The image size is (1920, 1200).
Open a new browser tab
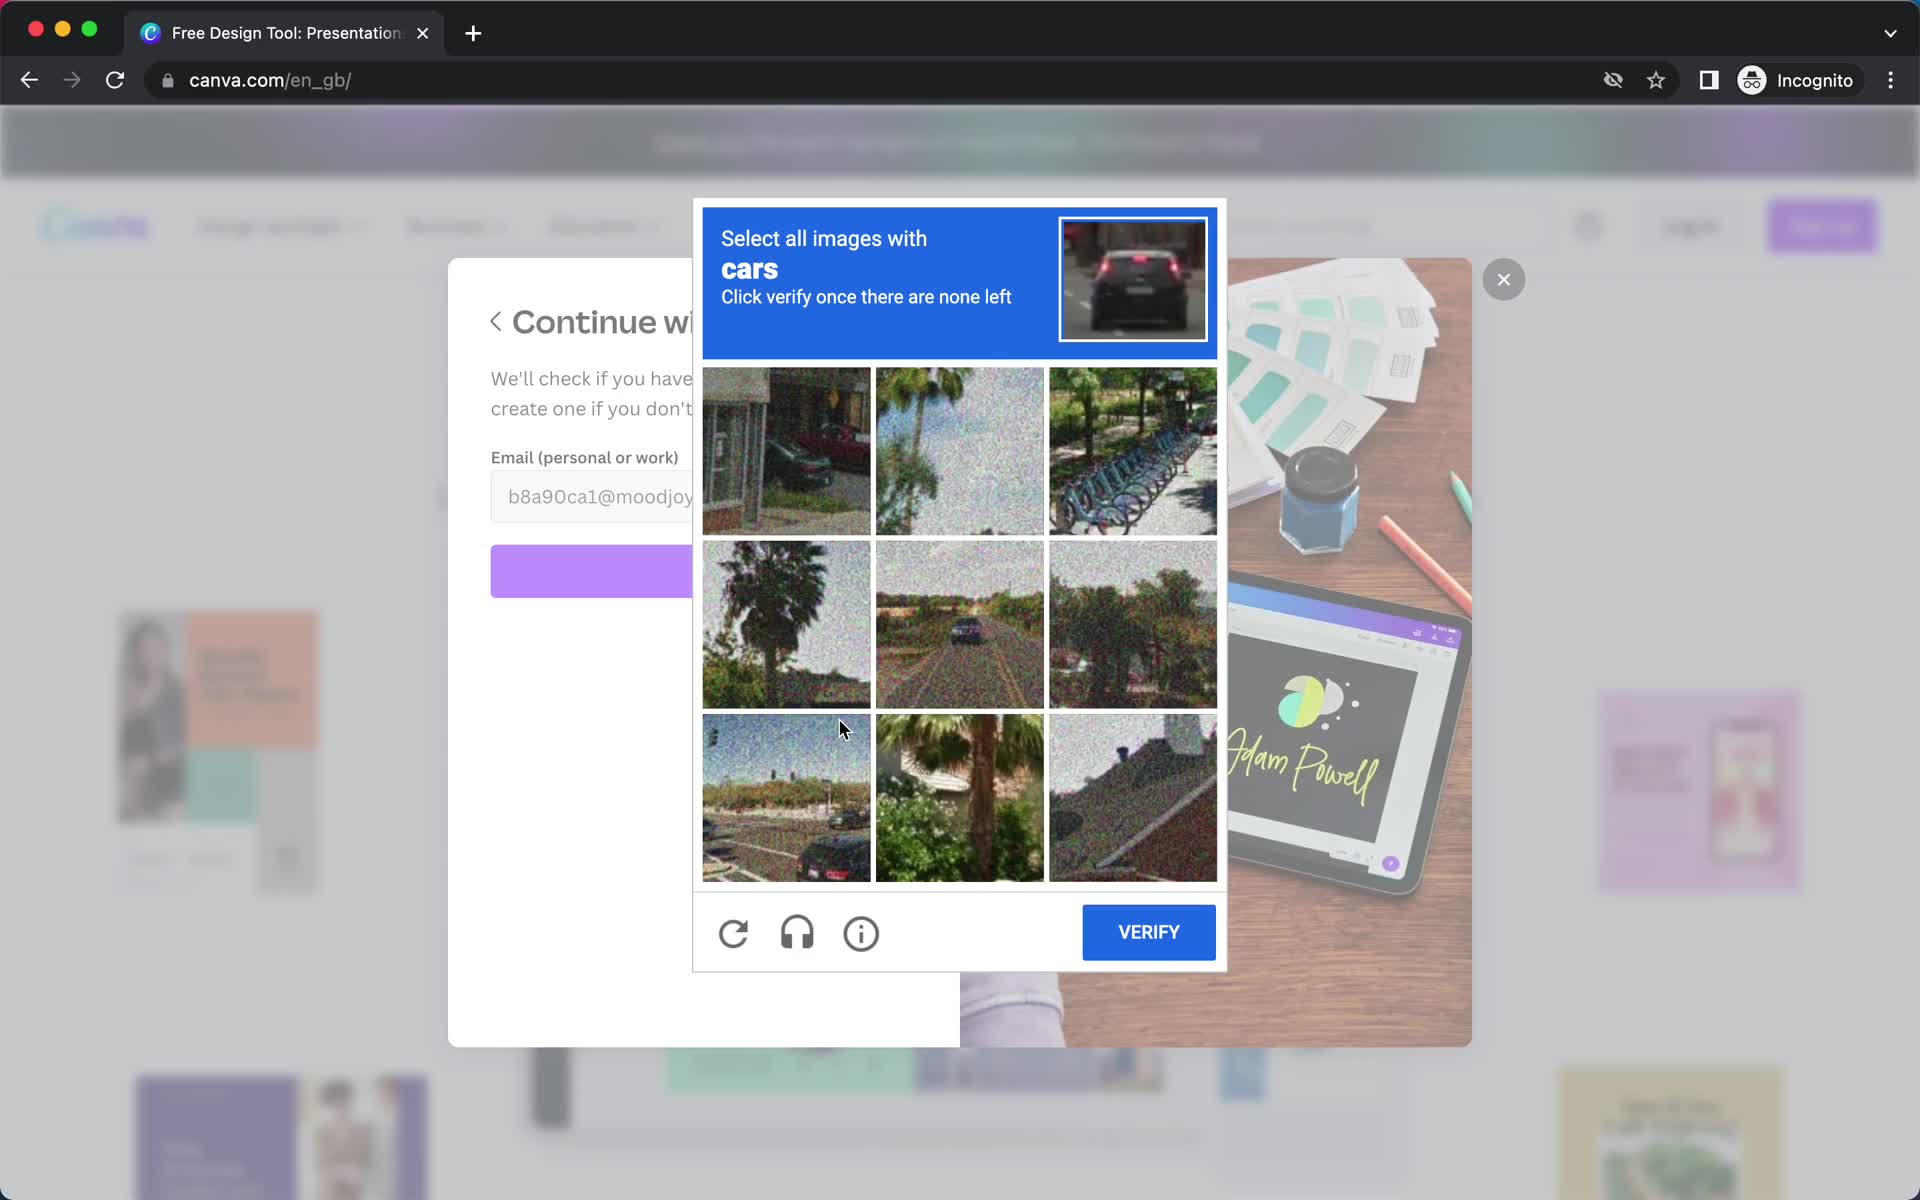pos(472,33)
